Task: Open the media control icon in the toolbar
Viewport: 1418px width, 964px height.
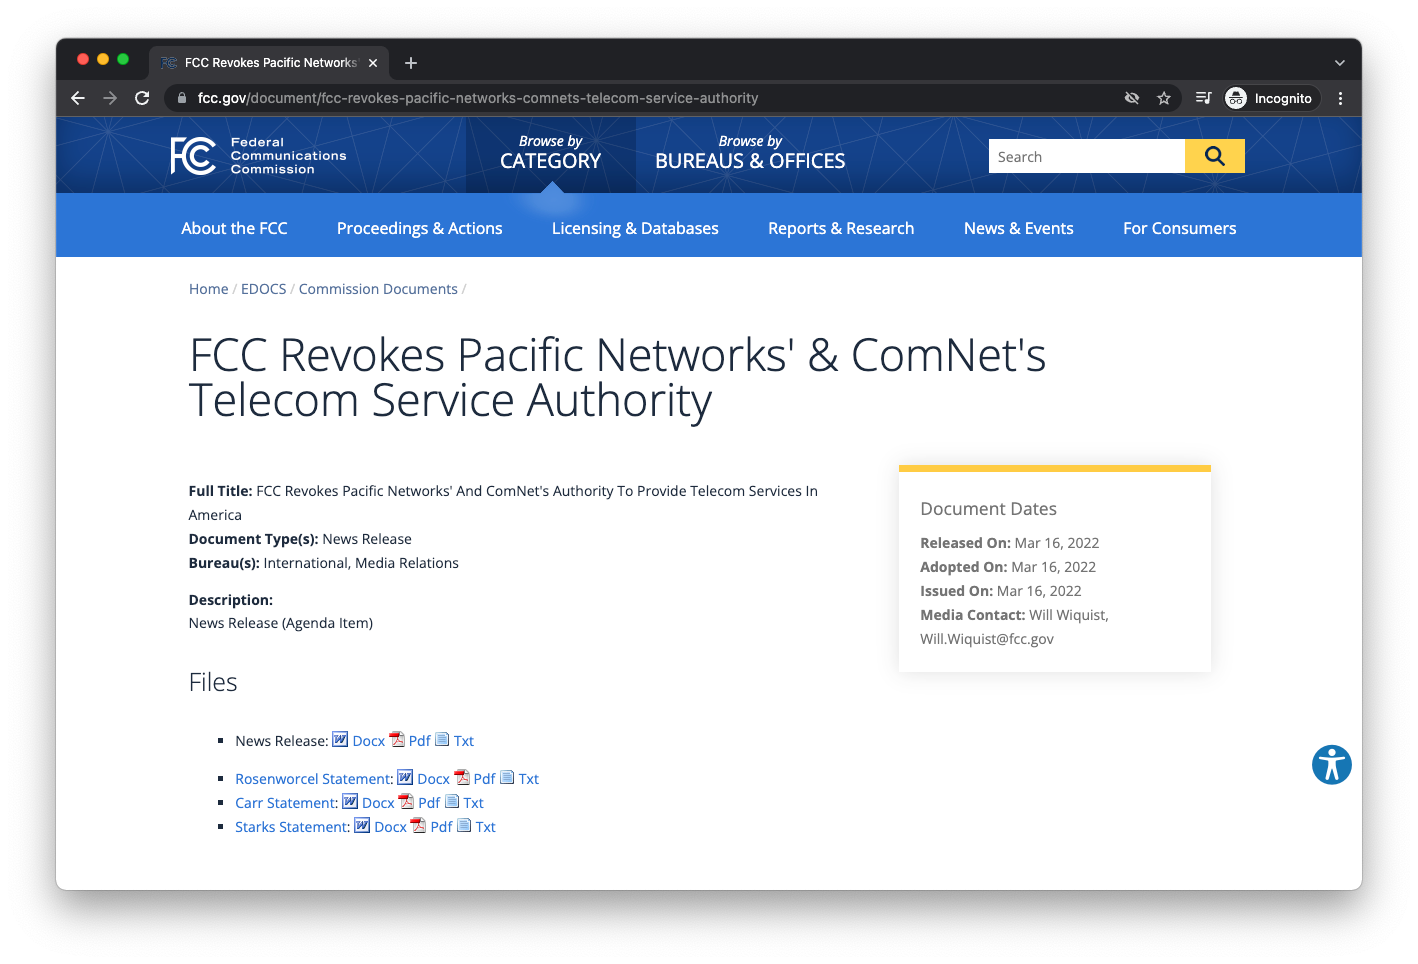Action: pos(1204,98)
